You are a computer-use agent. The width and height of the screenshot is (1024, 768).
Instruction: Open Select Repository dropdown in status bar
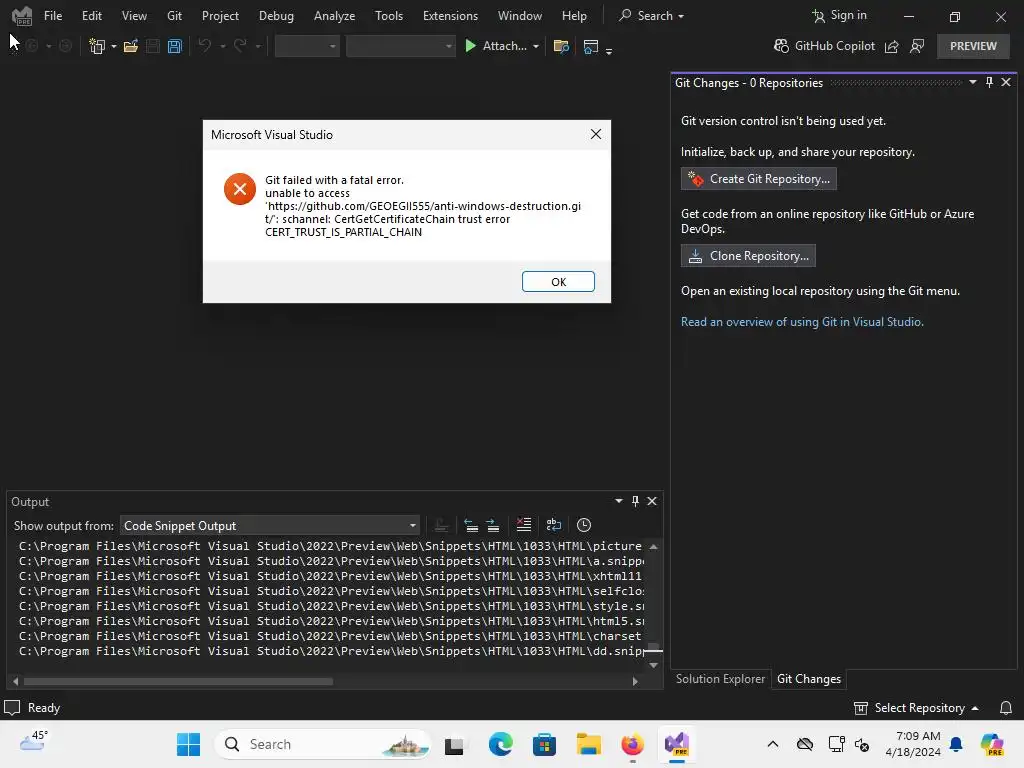click(916, 708)
